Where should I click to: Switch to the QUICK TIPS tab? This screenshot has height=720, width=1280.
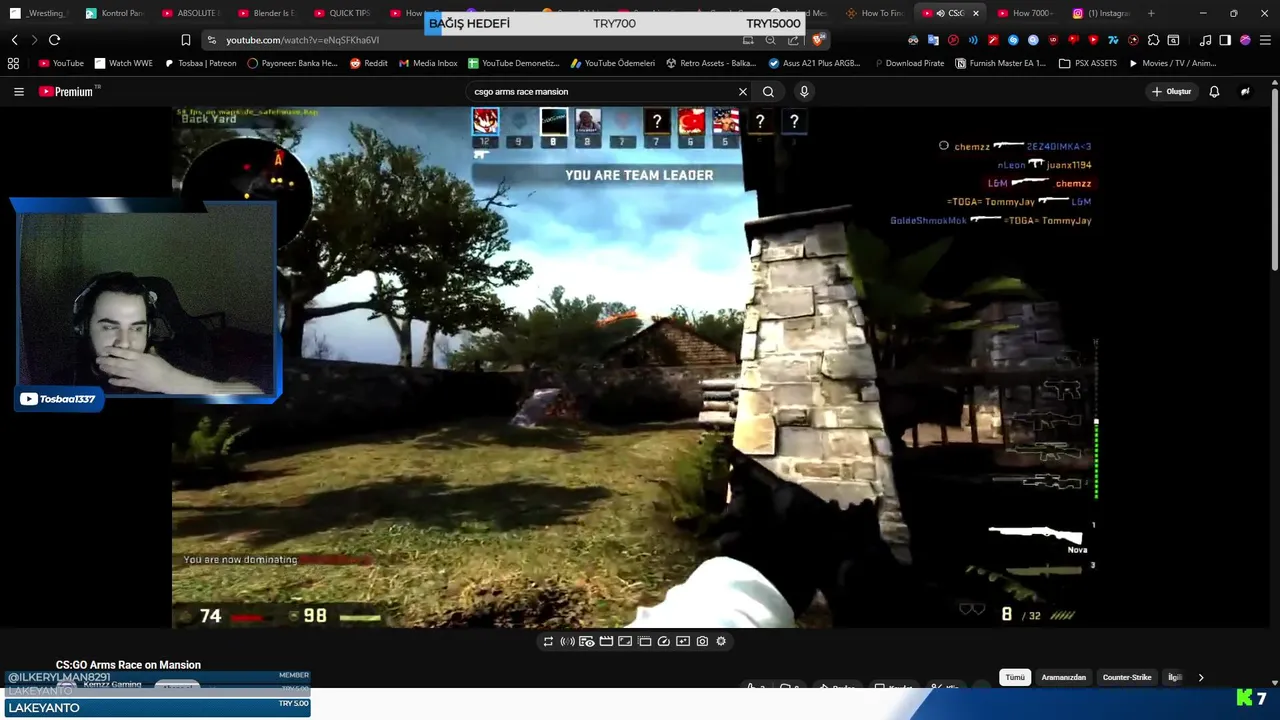pyautogui.click(x=342, y=13)
